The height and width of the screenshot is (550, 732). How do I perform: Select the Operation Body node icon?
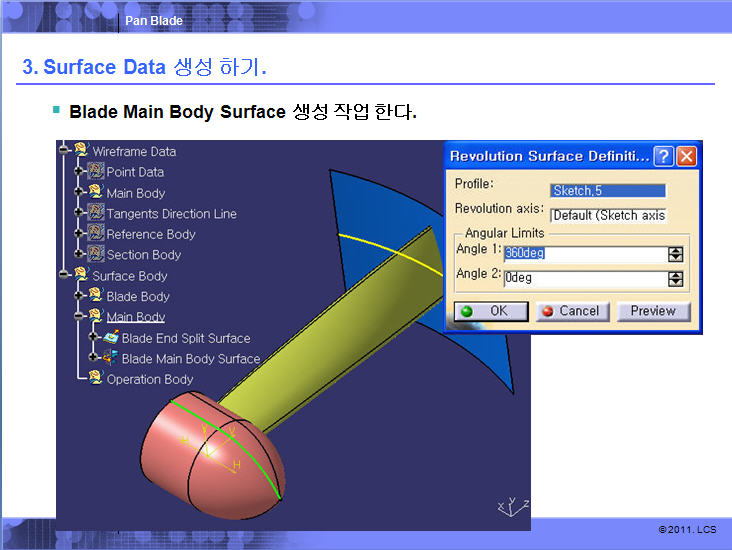click(x=96, y=379)
